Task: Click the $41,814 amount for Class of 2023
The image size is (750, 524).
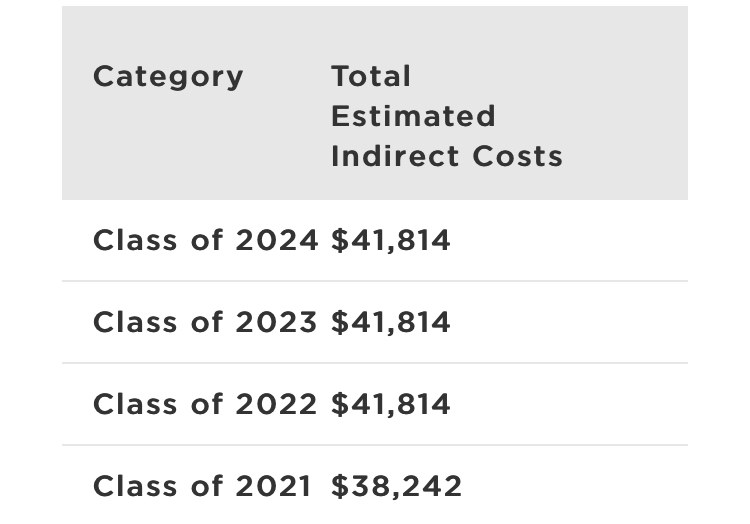Action: 391,323
